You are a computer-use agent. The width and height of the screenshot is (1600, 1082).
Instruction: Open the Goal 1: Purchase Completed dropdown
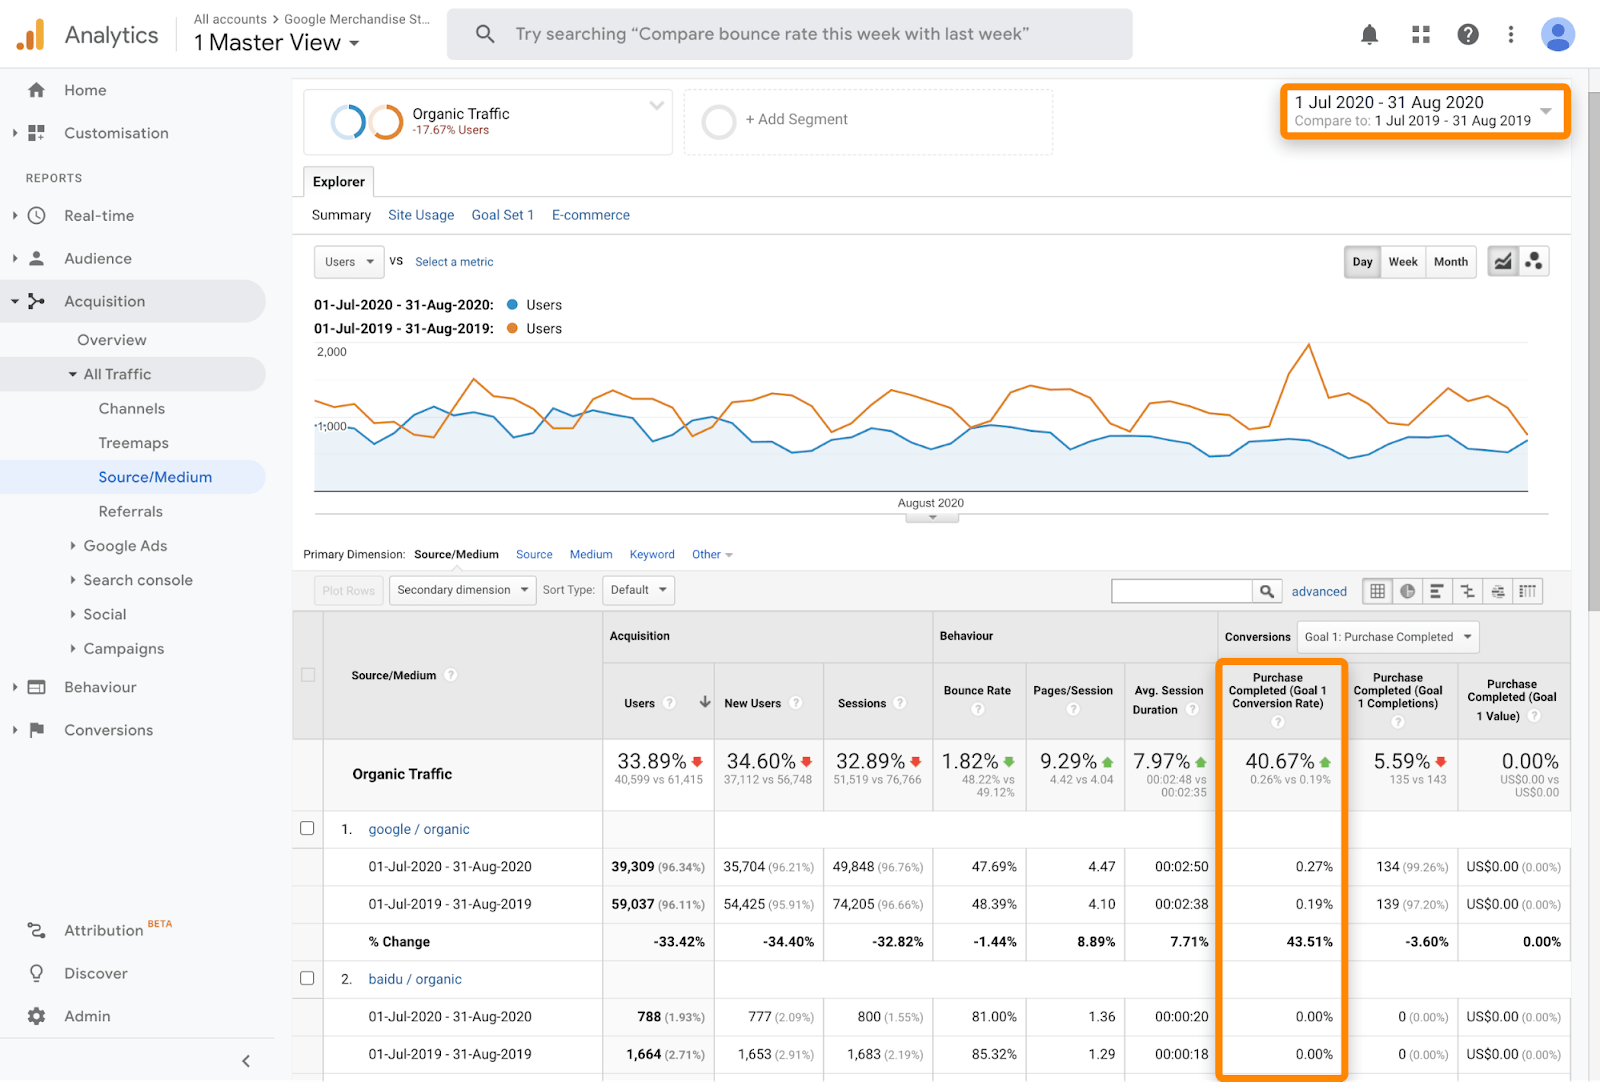coord(1387,637)
